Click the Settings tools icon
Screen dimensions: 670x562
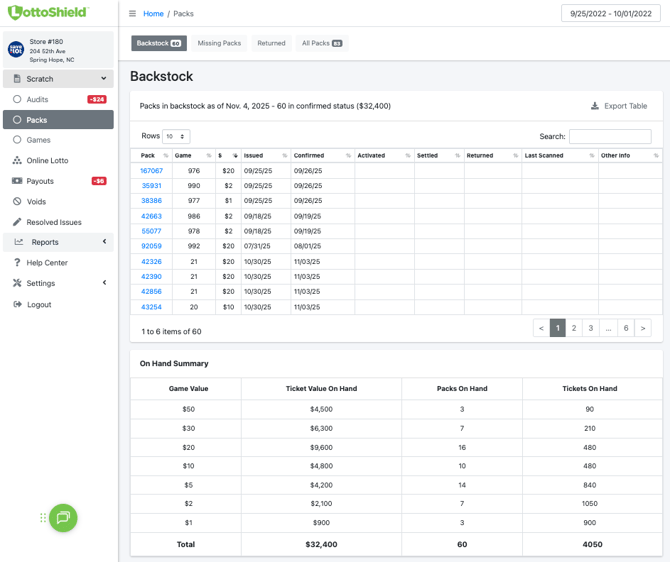coord(17,283)
